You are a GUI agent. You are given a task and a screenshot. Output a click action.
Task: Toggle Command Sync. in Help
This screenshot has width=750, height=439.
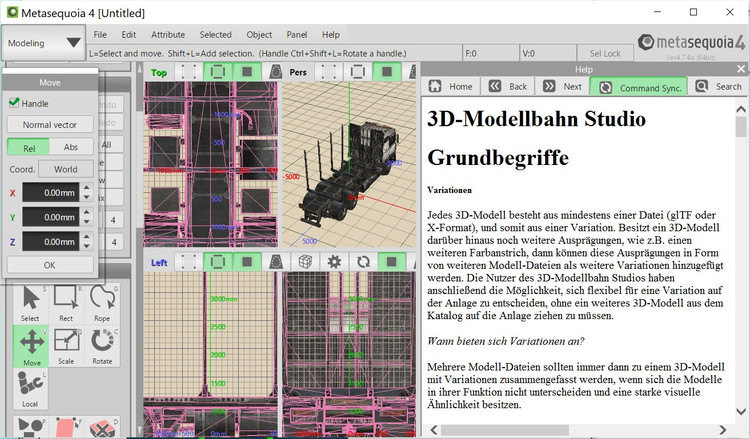tap(639, 88)
